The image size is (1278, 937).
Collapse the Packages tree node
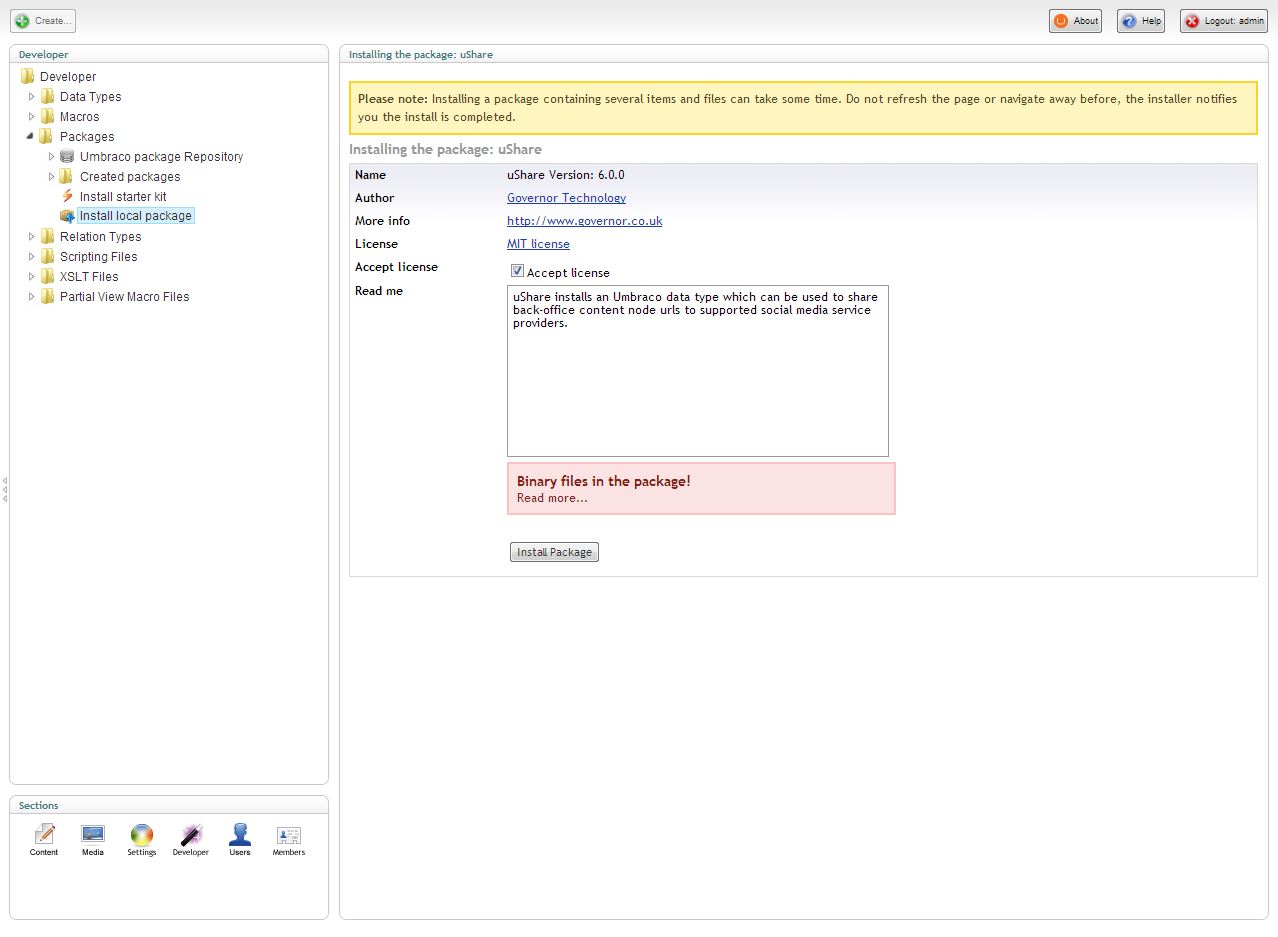pos(32,136)
